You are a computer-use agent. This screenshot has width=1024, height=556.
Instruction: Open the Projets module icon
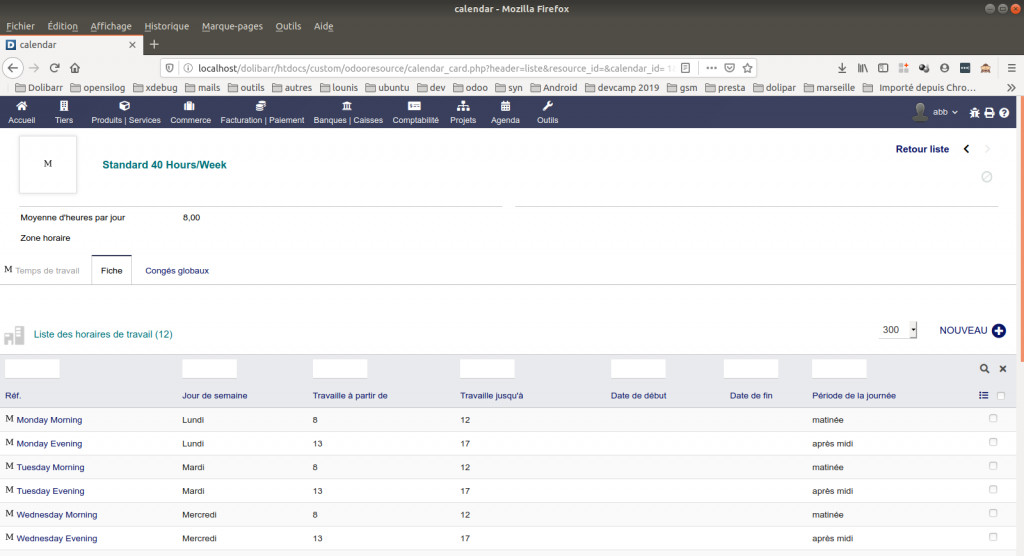tap(463, 106)
